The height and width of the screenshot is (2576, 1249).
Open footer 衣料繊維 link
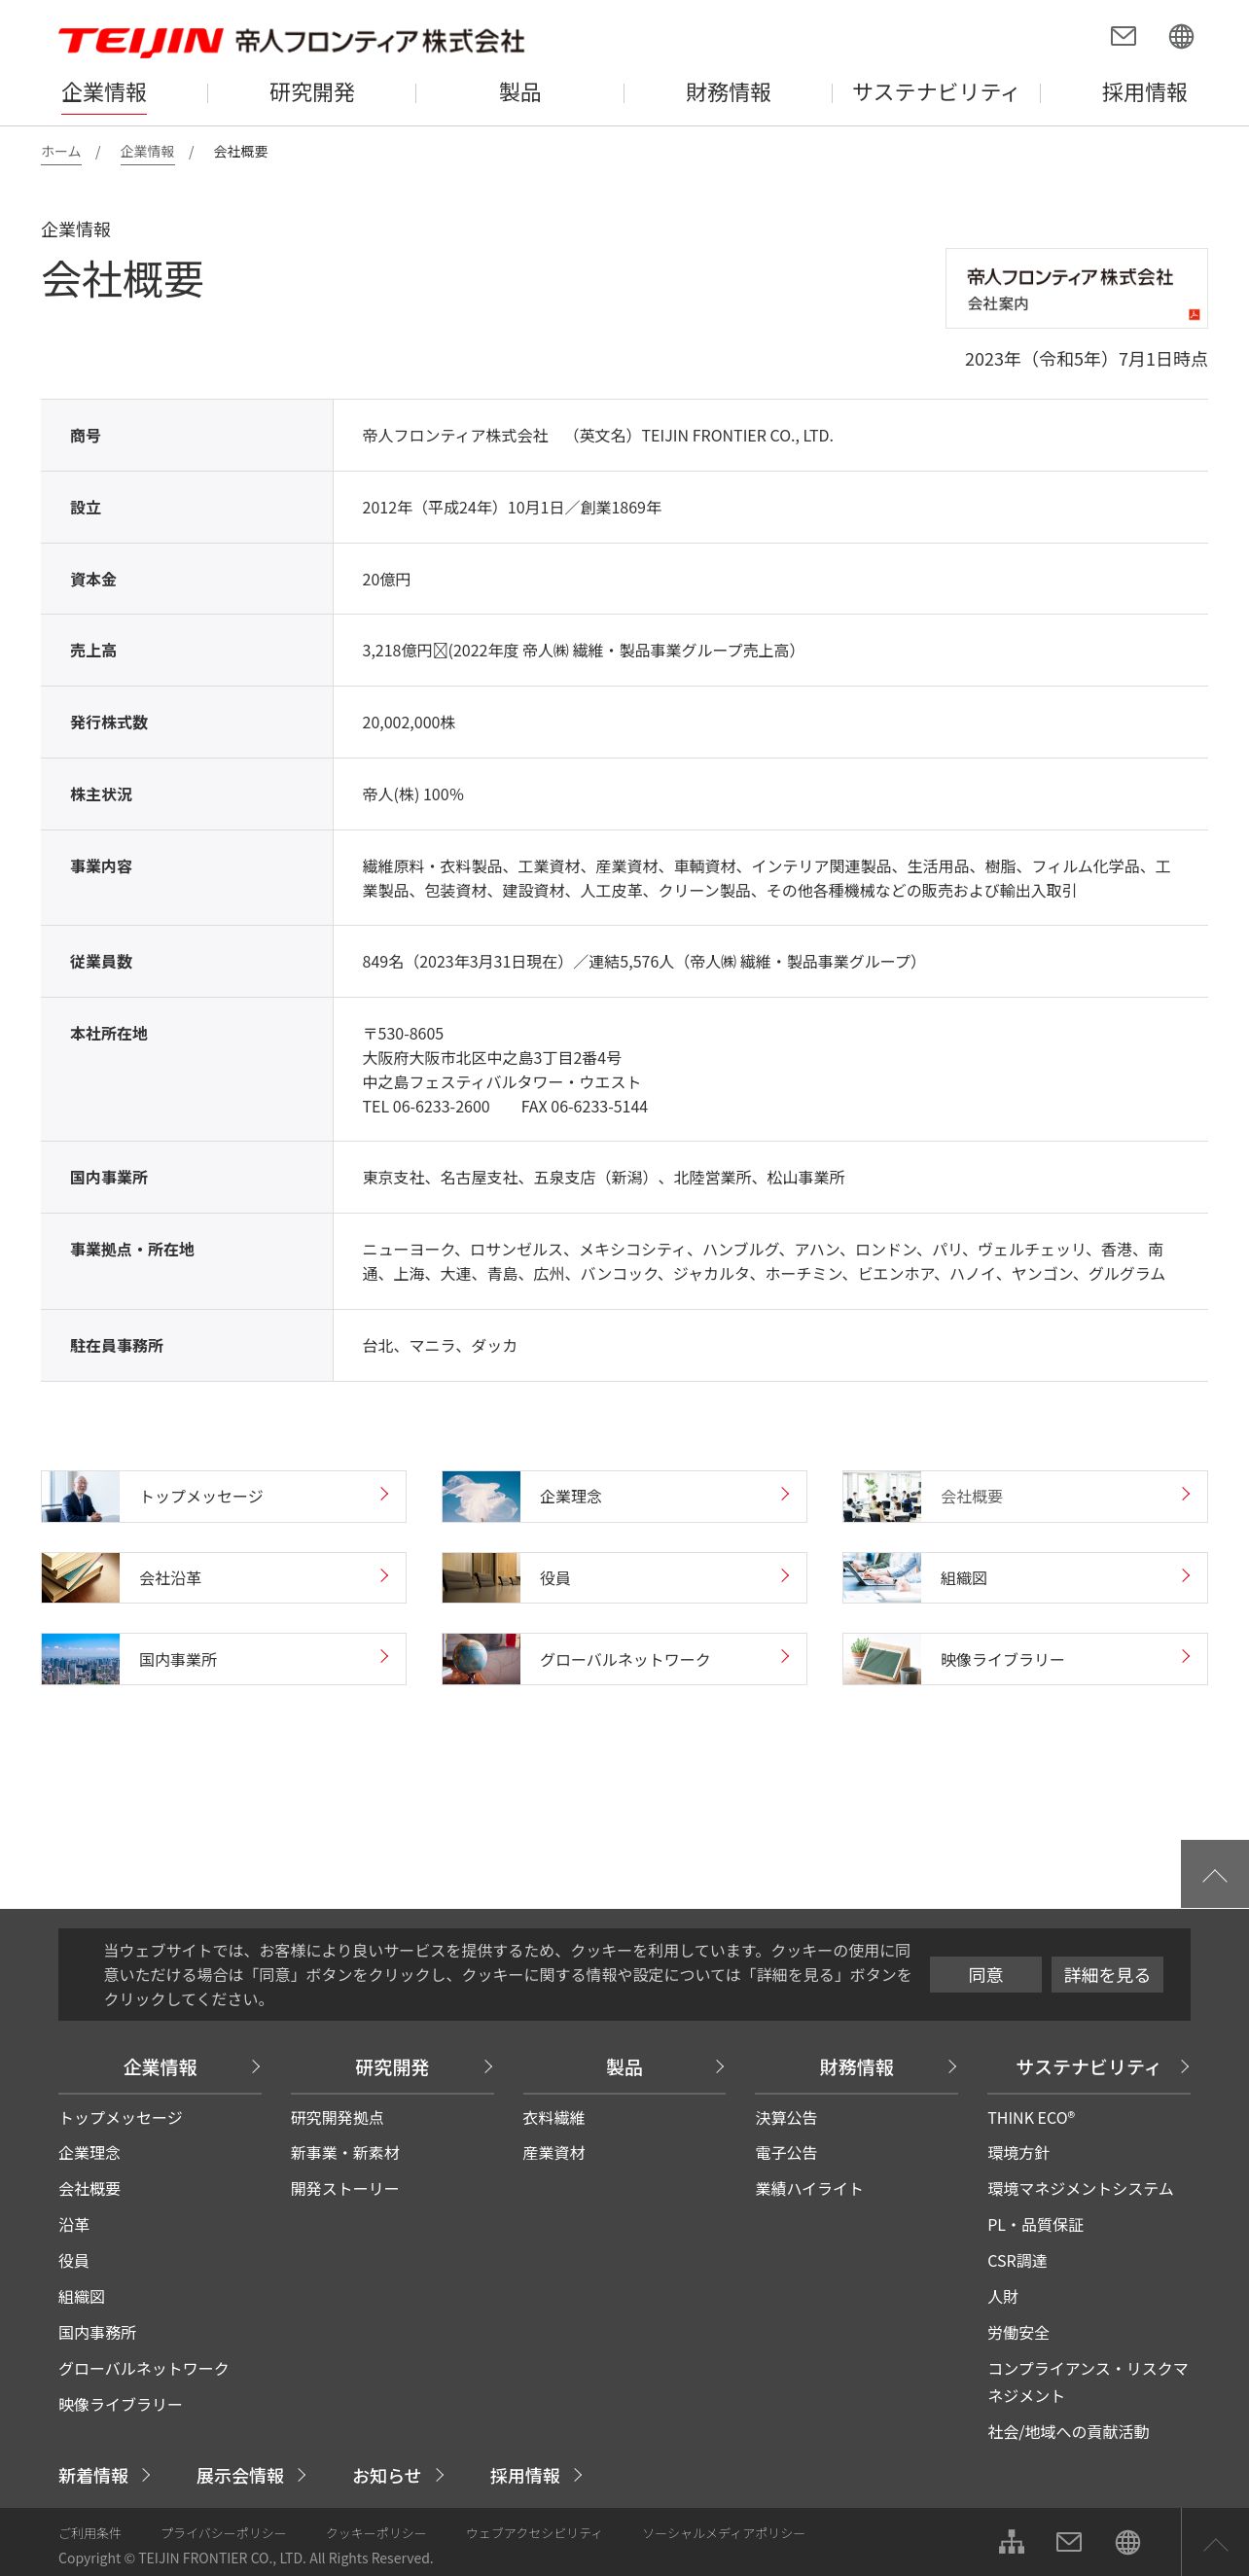tap(554, 2118)
